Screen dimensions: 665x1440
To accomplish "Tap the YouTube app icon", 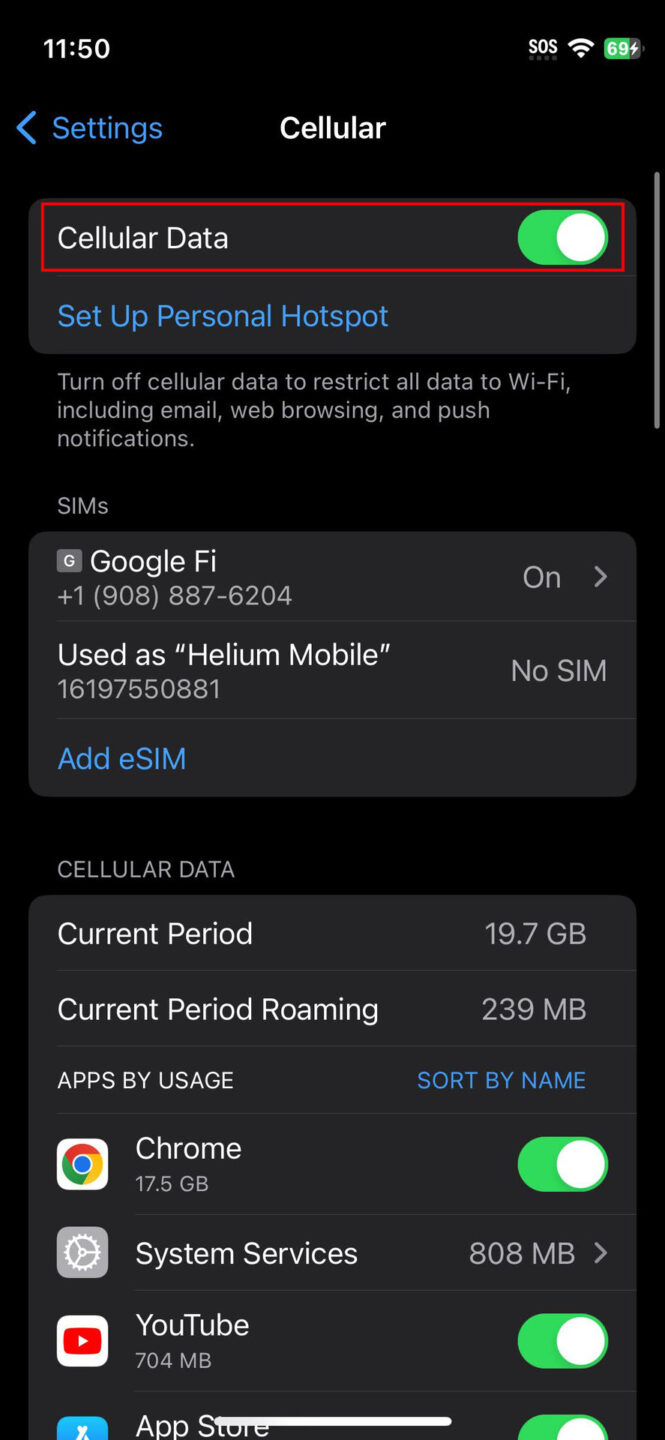I will click(82, 1341).
